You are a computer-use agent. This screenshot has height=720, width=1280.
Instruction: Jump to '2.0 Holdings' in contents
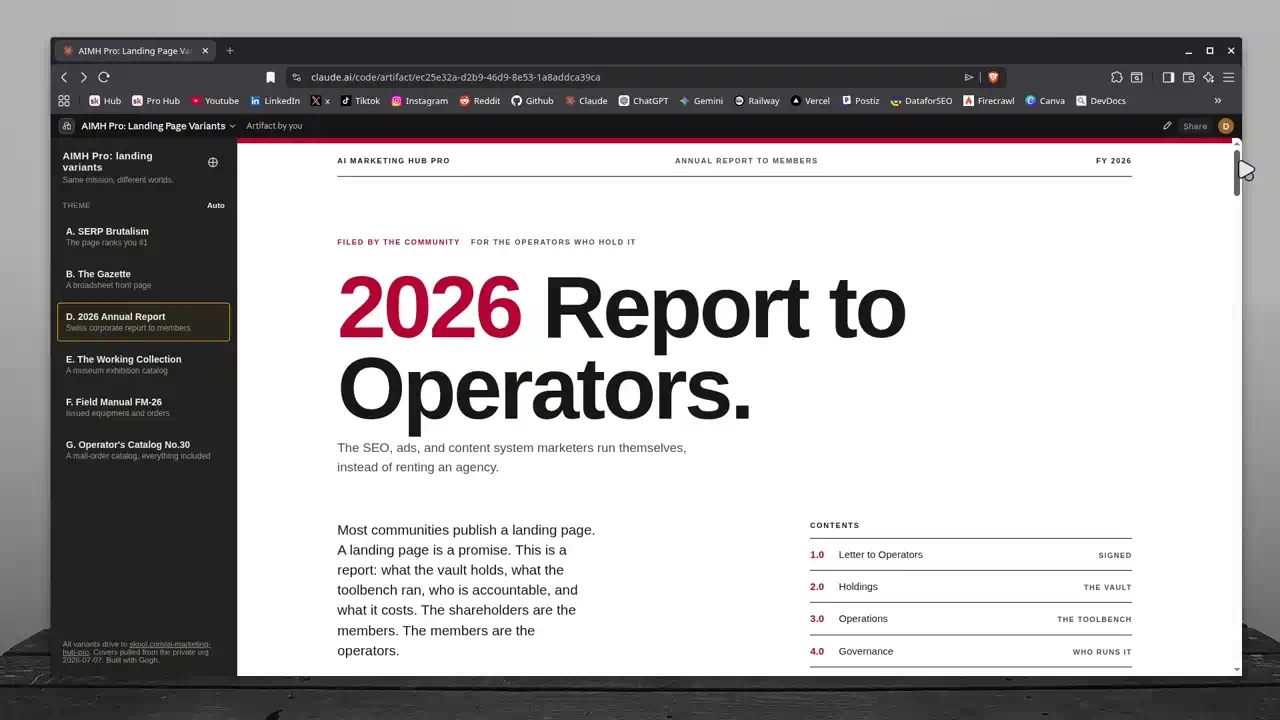point(970,587)
